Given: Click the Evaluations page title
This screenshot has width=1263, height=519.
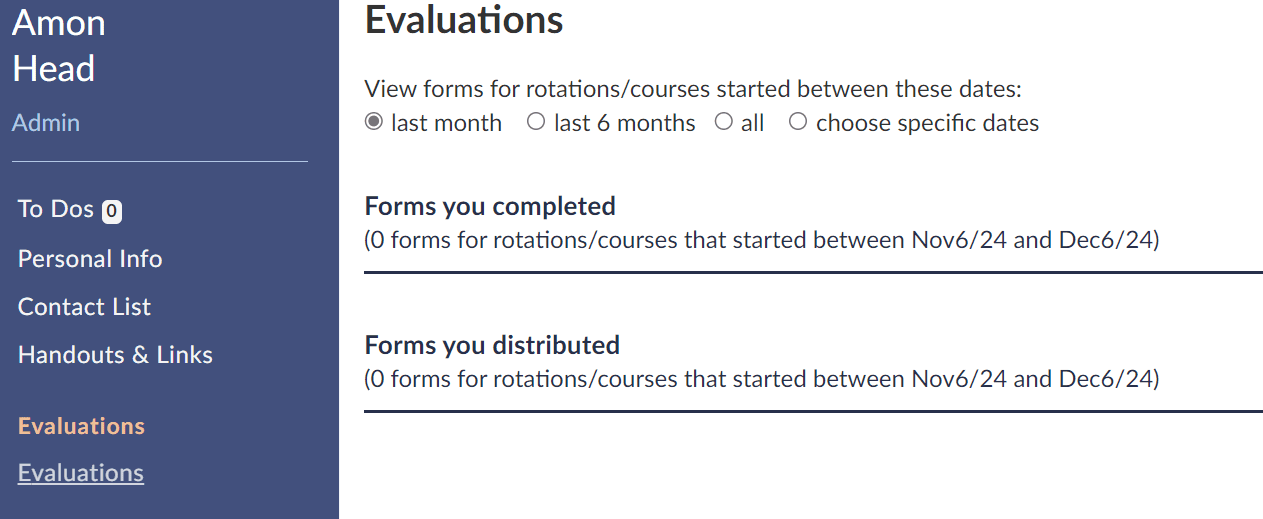Looking at the screenshot, I should point(464,21).
